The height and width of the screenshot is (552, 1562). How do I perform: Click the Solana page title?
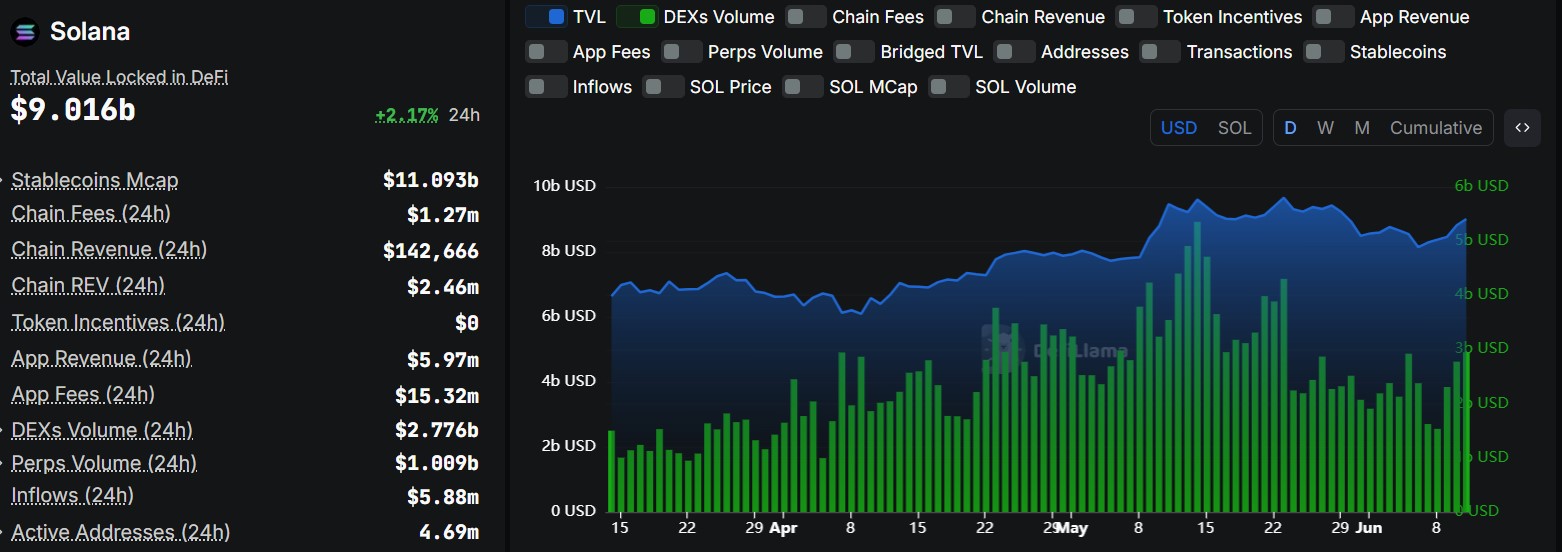[90, 32]
